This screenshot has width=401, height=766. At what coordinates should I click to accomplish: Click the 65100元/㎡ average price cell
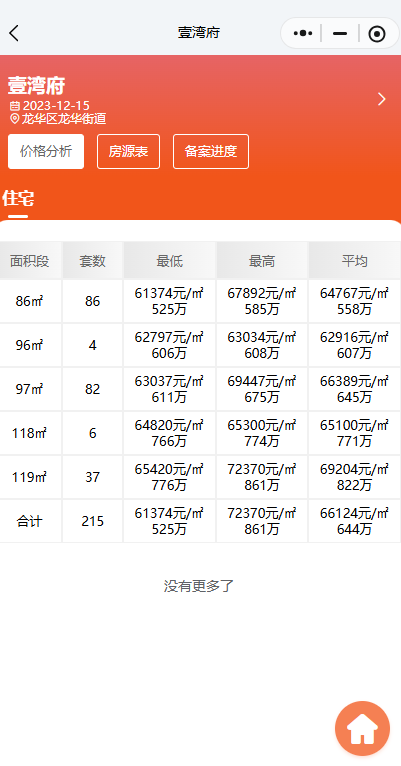(355, 433)
